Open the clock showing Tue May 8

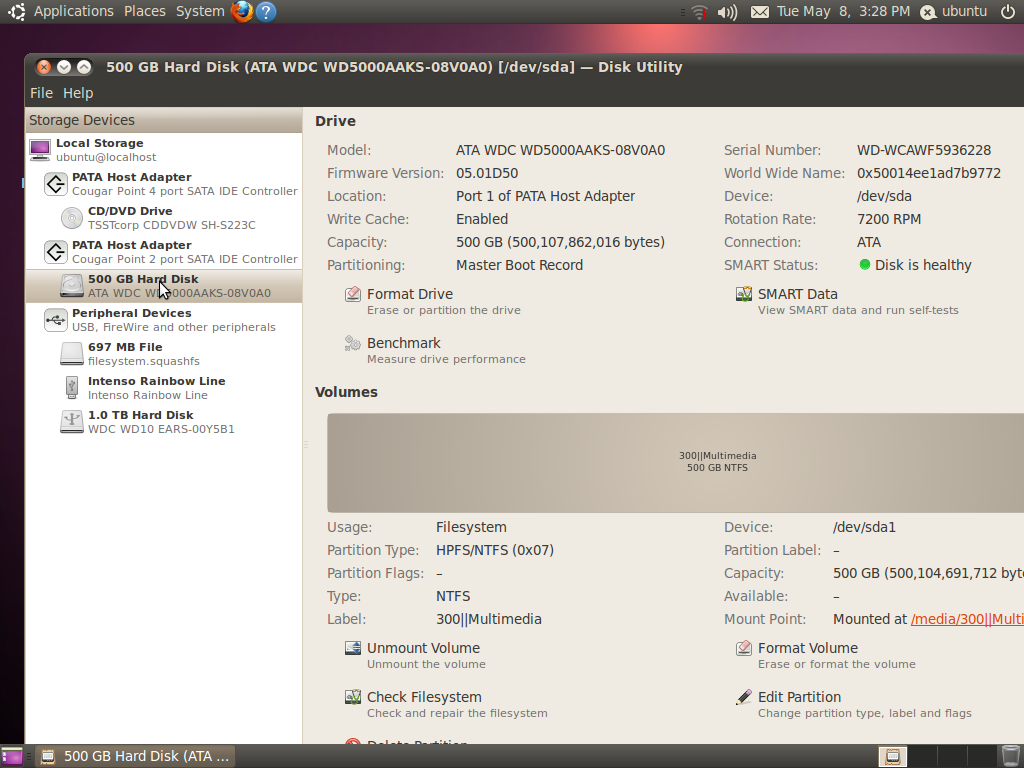[843, 11]
